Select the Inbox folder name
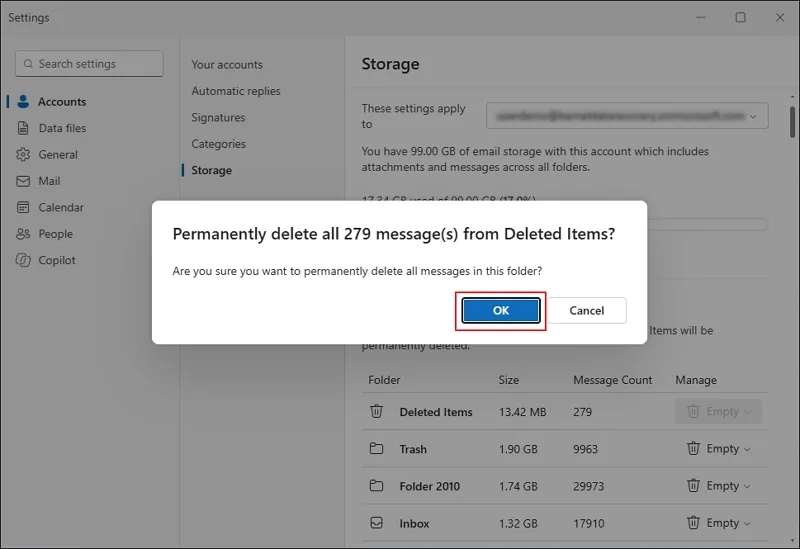The height and width of the screenshot is (549, 800). (x=414, y=524)
